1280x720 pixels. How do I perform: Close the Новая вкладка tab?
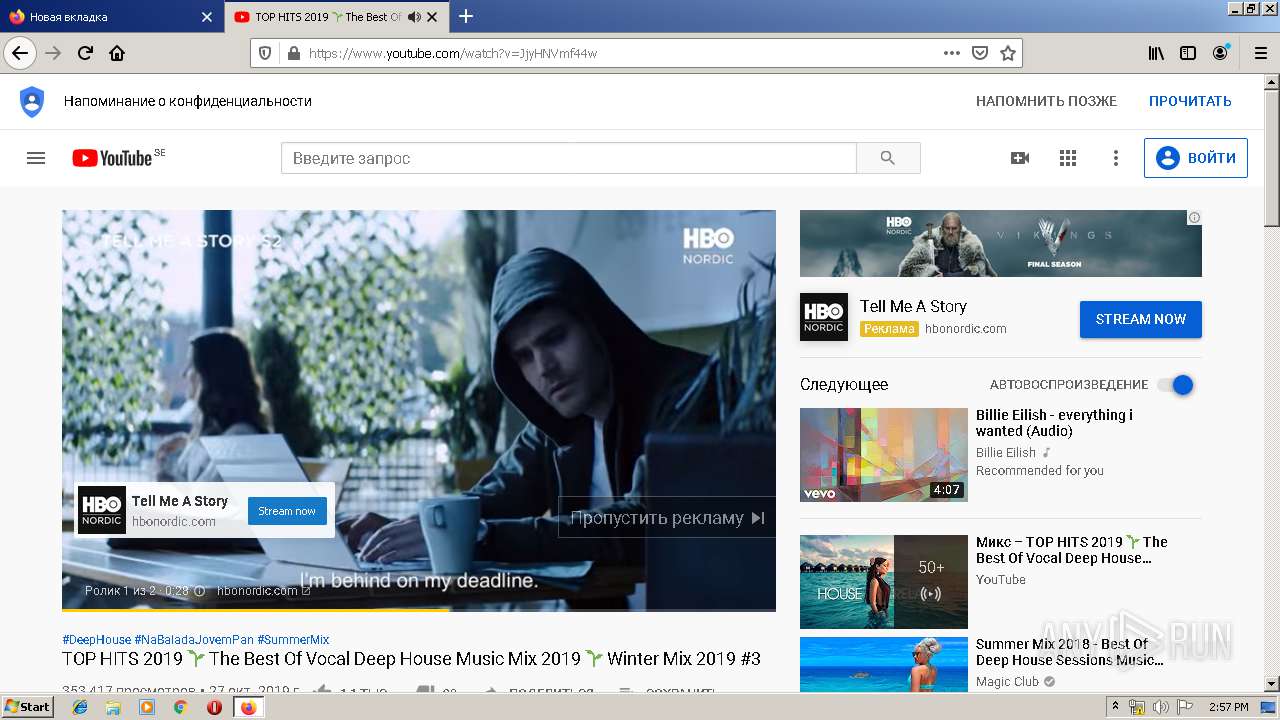click(x=207, y=17)
